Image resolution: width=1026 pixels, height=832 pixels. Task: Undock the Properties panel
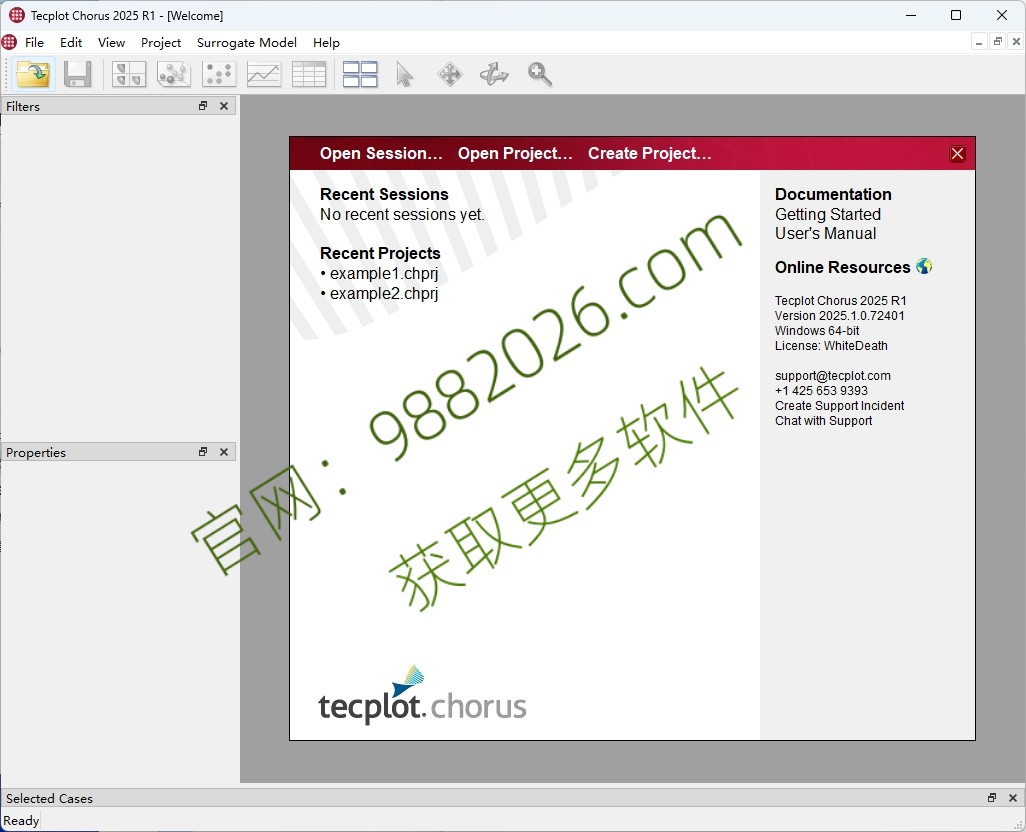point(203,452)
